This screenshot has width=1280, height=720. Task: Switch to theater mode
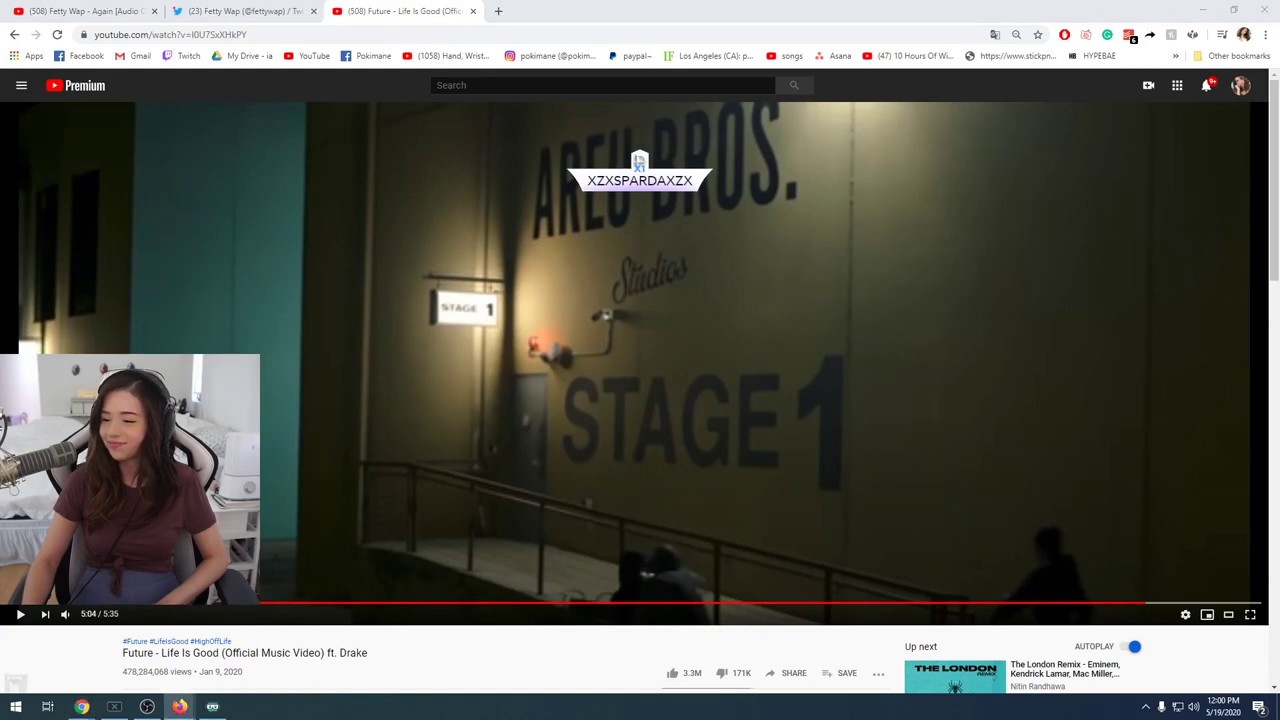pyautogui.click(x=1228, y=614)
